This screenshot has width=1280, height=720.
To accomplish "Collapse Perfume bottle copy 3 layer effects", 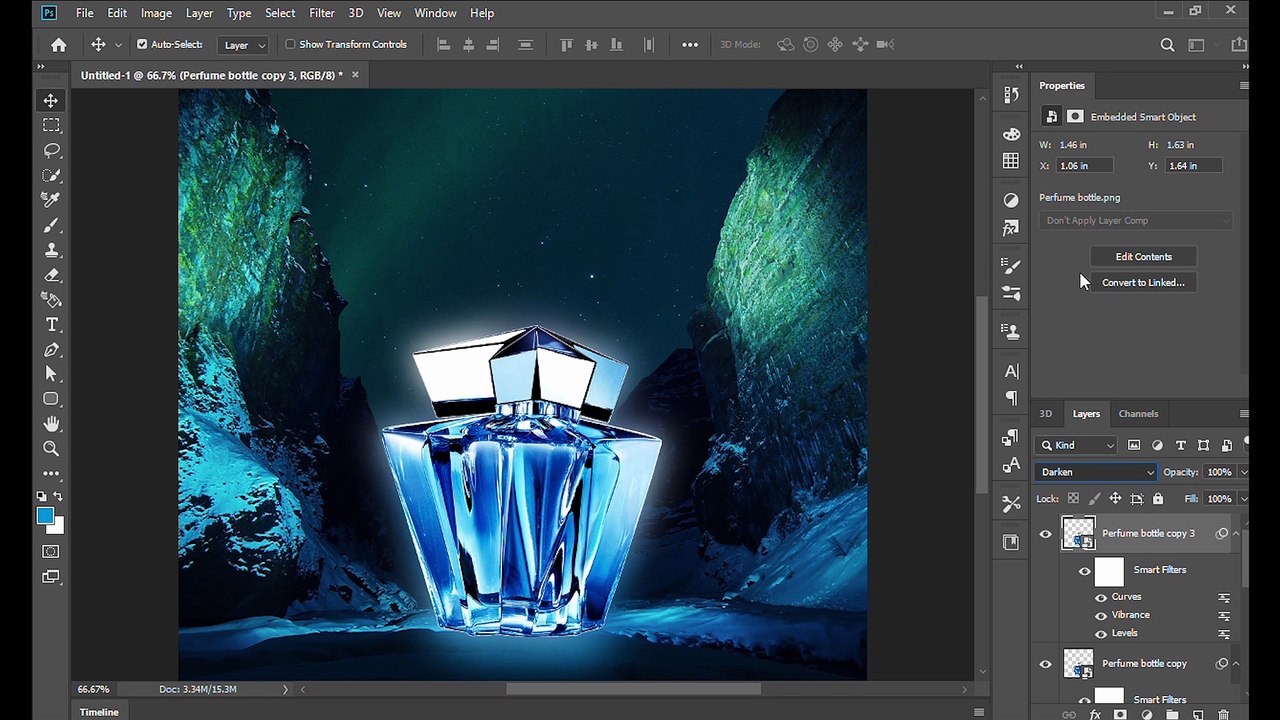I will (1235, 534).
